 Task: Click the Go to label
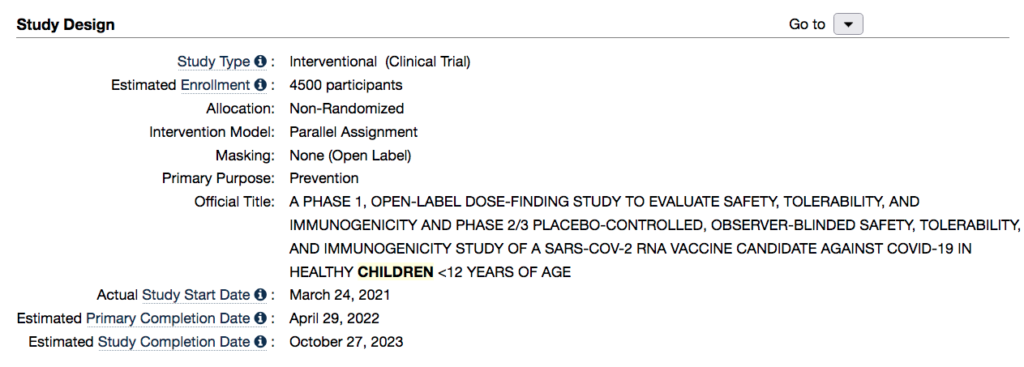[x=807, y=24]
